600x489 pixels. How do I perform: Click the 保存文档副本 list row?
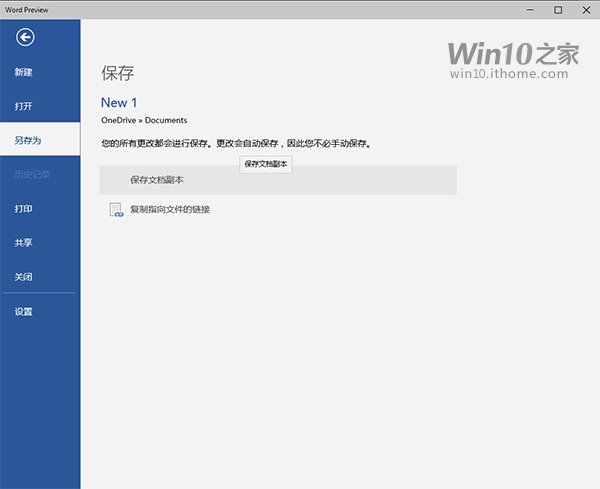278,180
